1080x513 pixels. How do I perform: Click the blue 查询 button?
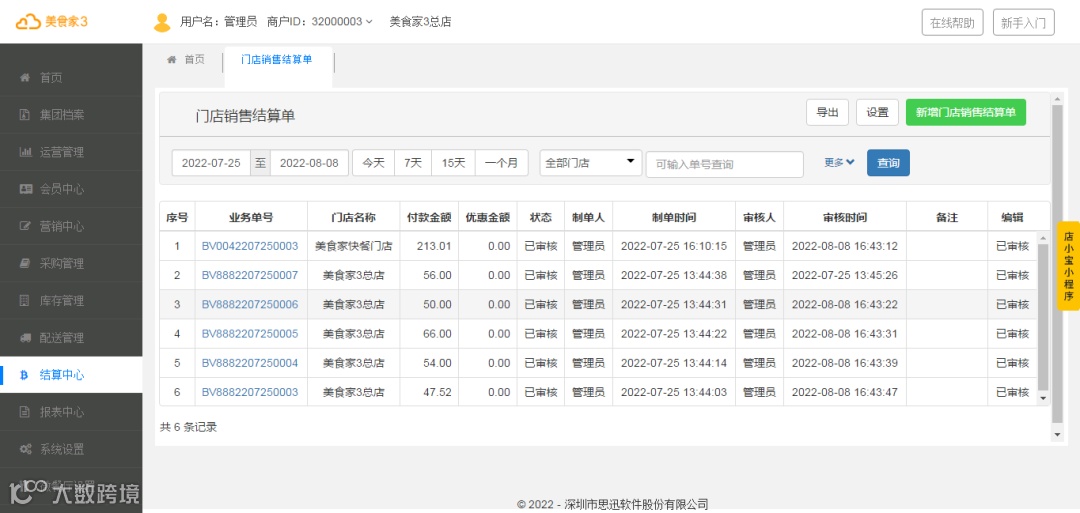coord(889,163)
